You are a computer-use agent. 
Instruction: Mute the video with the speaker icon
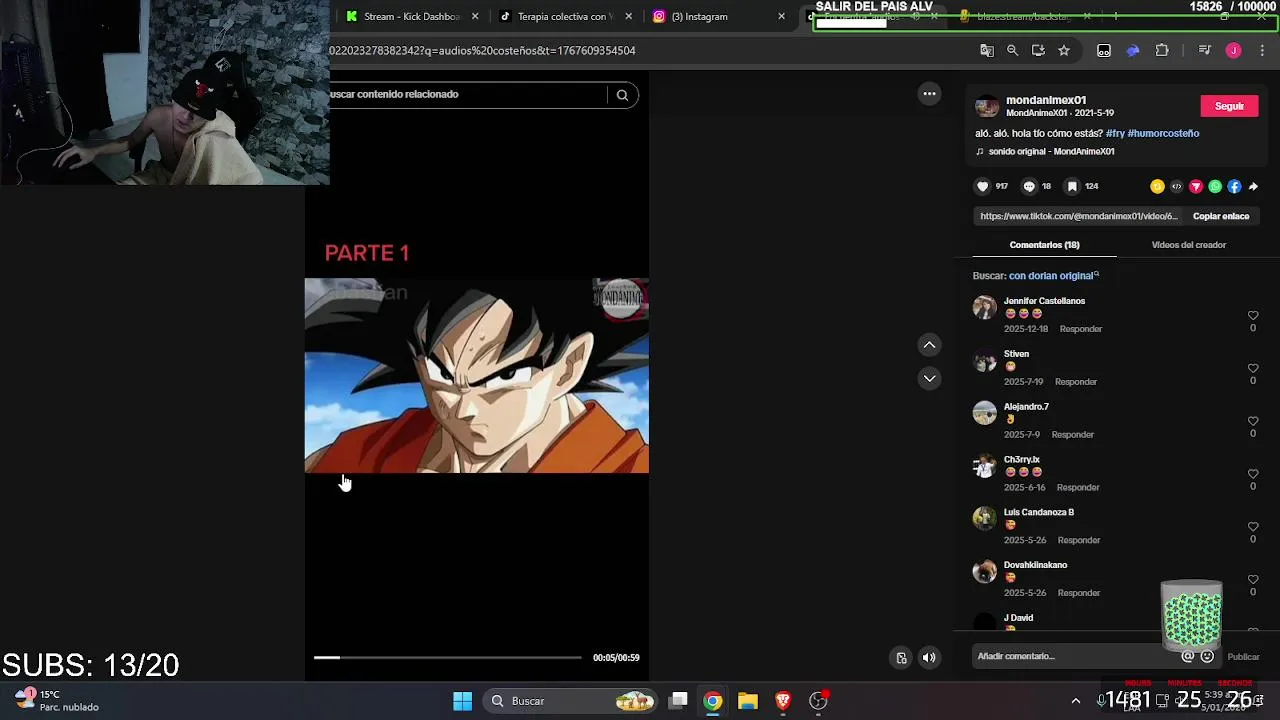click(x=929, y=657)
